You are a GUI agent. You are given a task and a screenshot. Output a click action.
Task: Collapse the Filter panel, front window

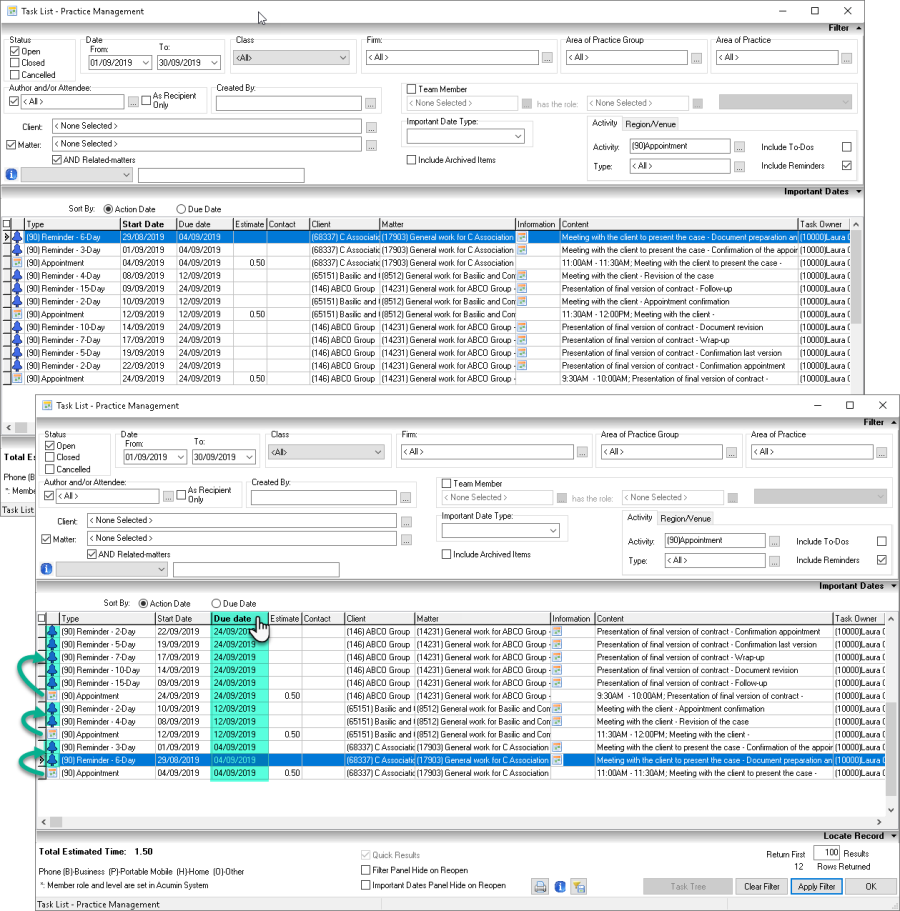pos(894,422)
